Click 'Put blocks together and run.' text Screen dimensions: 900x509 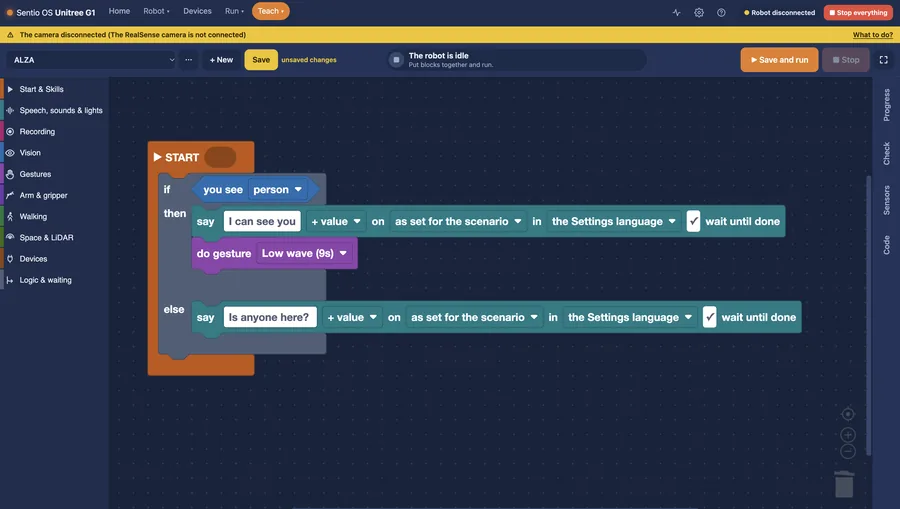pos(451,65)
